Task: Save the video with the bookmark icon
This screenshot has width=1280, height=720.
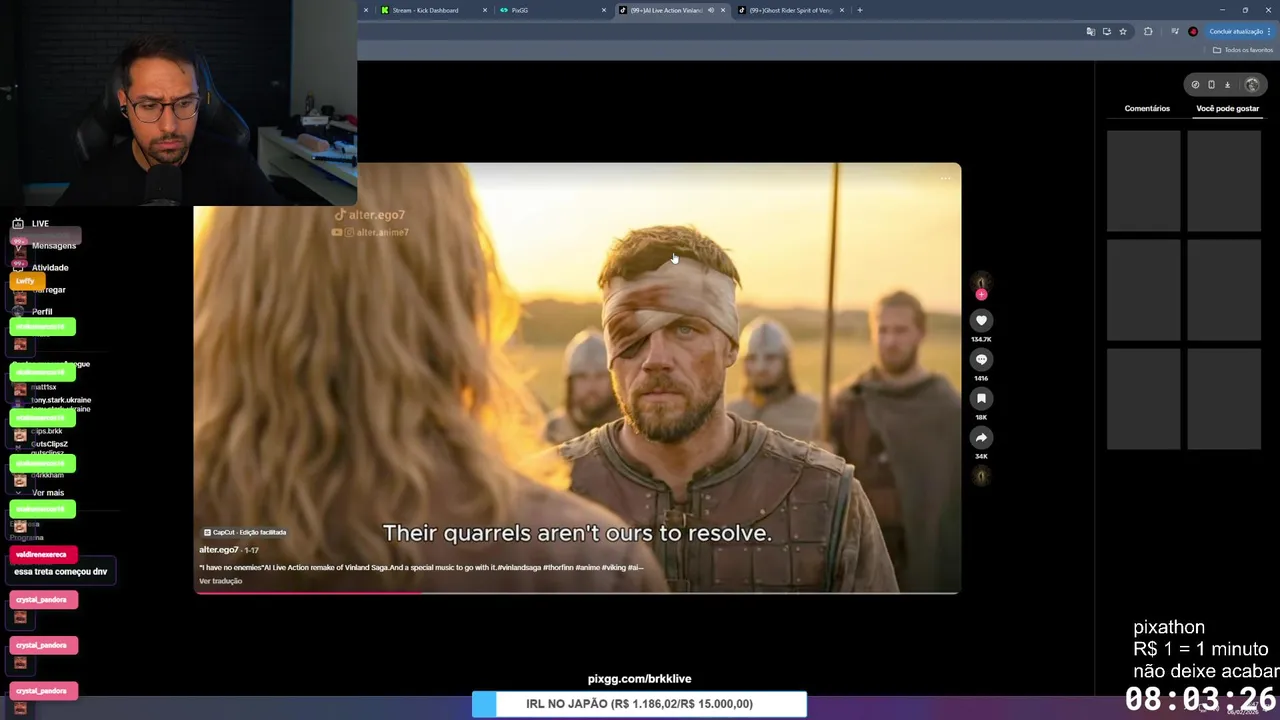Action: click(981, 398)
